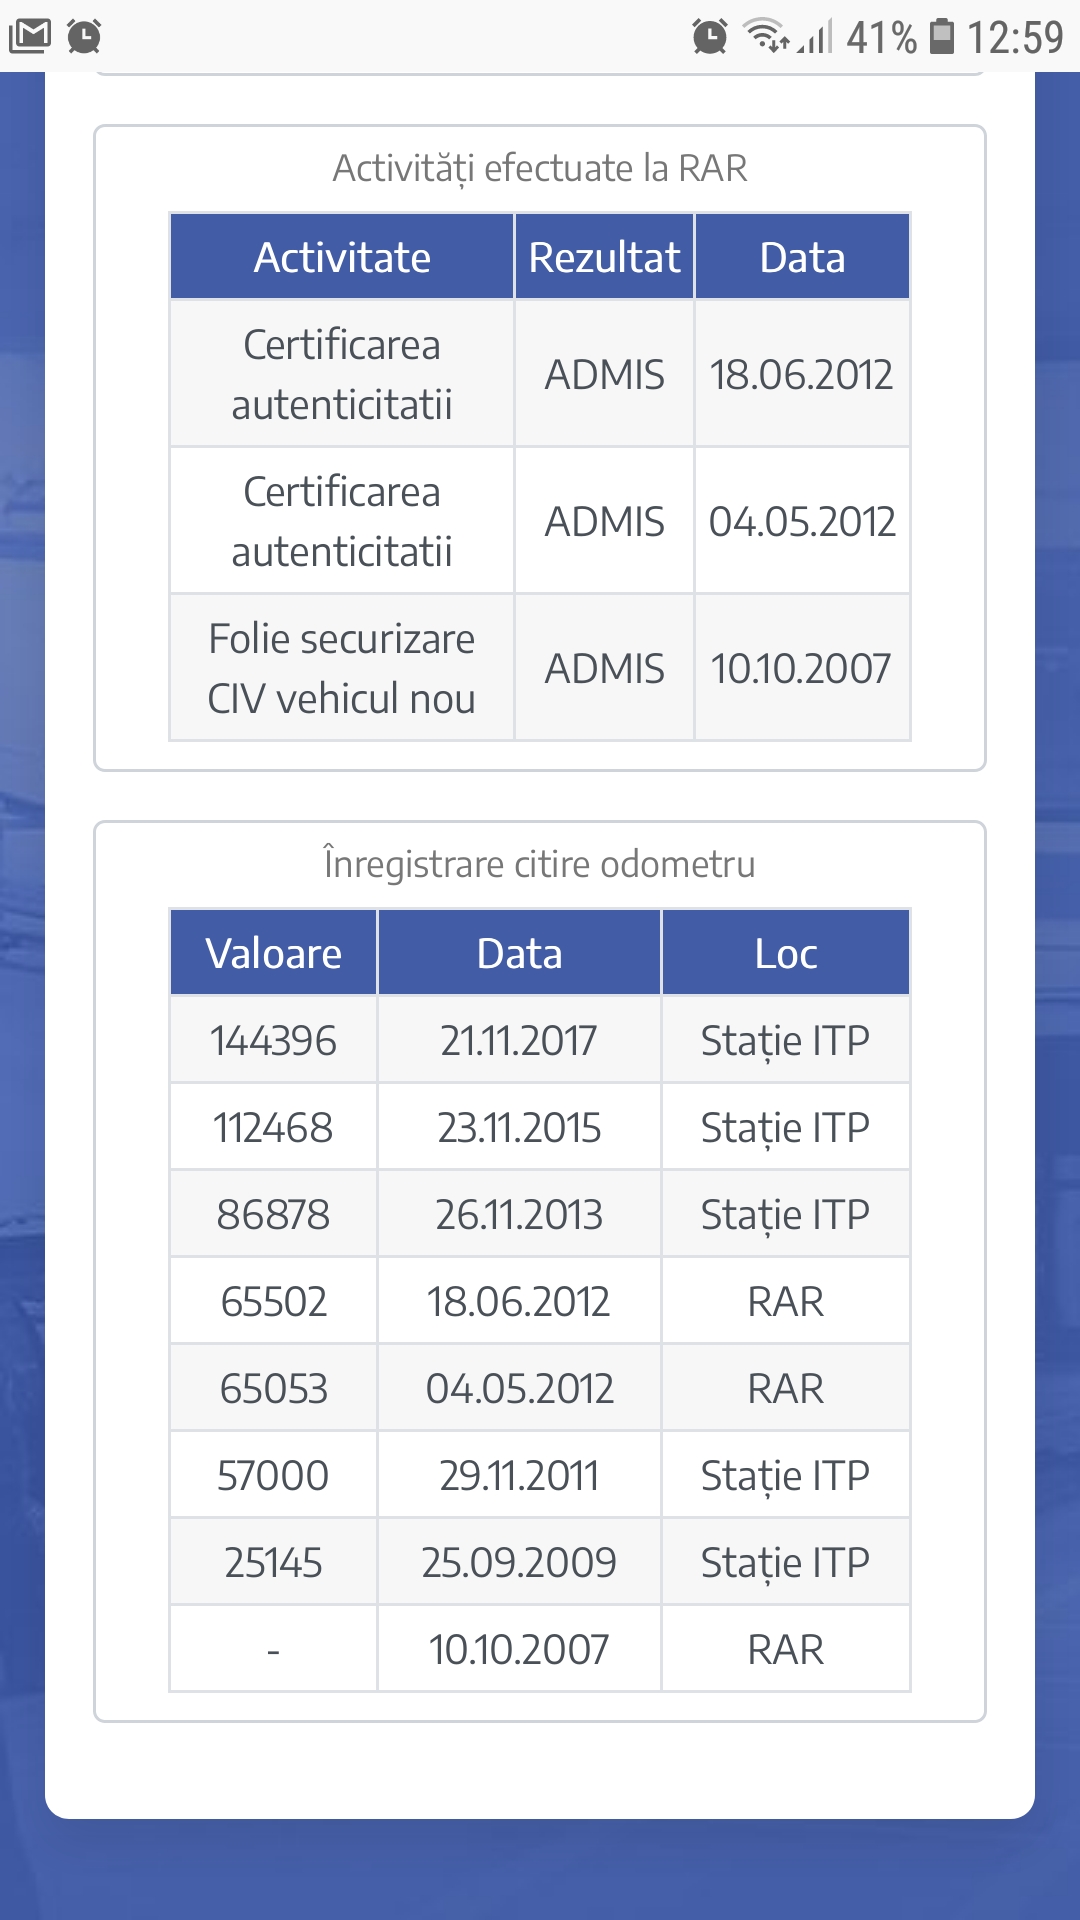This screenshot has height=1920, width=1080.
Task: Select the Rezultat column header
Action: click(x=604, y=257)
